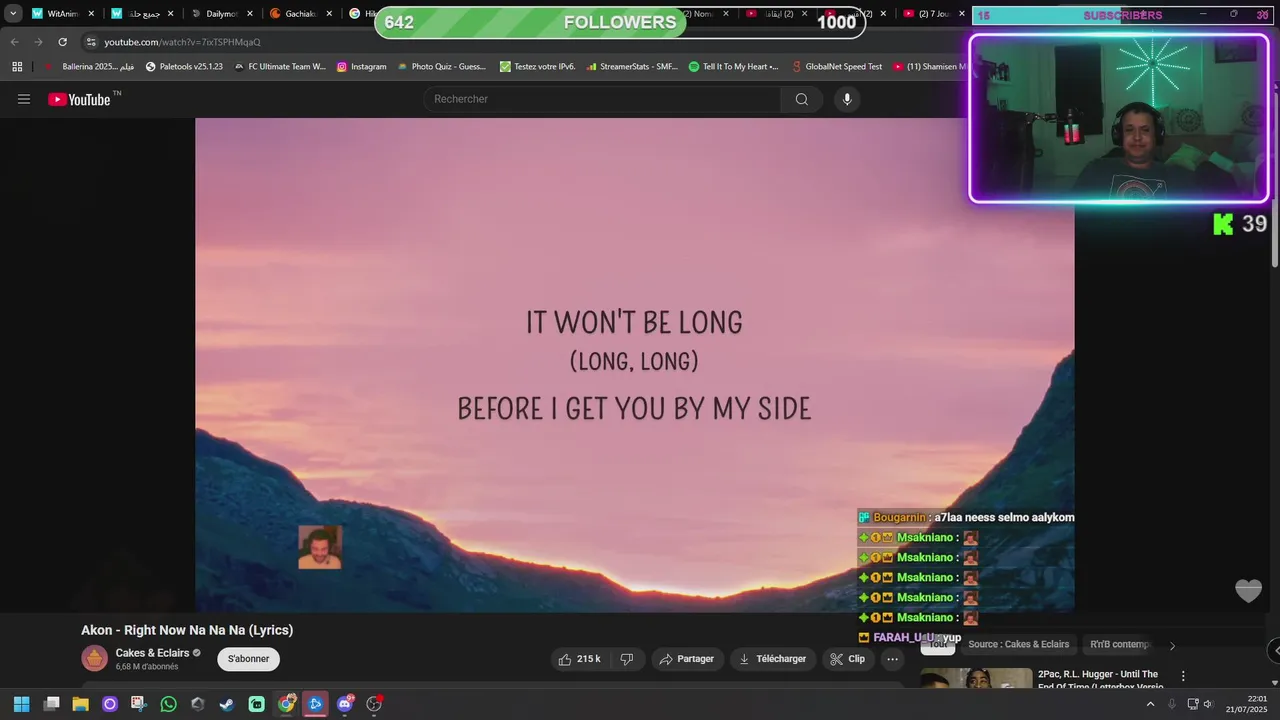
Task: Go to the YouTube home logo
Action: [x=79, y=99]
